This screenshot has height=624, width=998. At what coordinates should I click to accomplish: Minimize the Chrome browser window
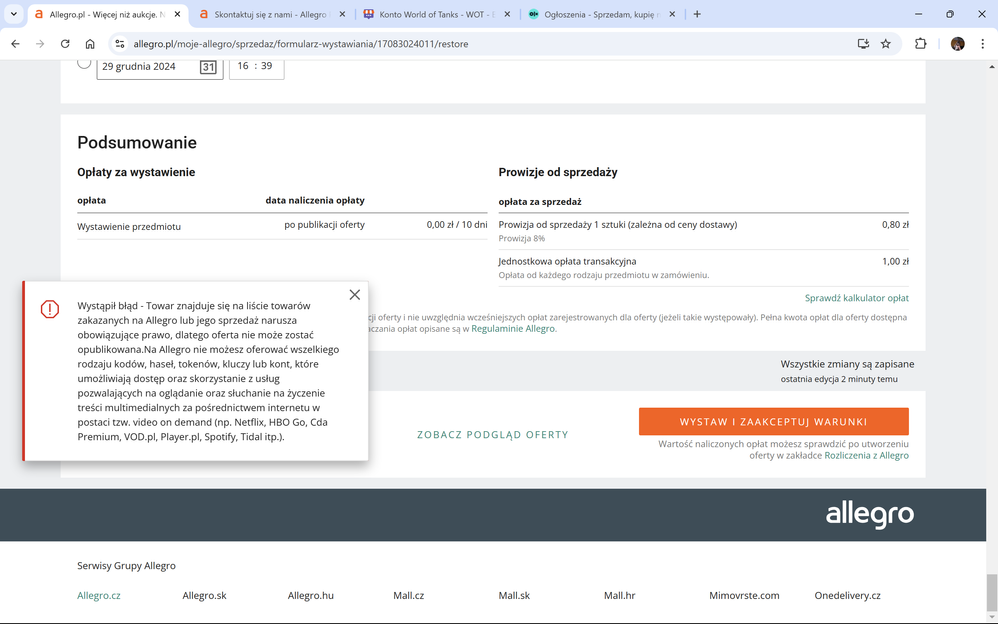point(918,14)
